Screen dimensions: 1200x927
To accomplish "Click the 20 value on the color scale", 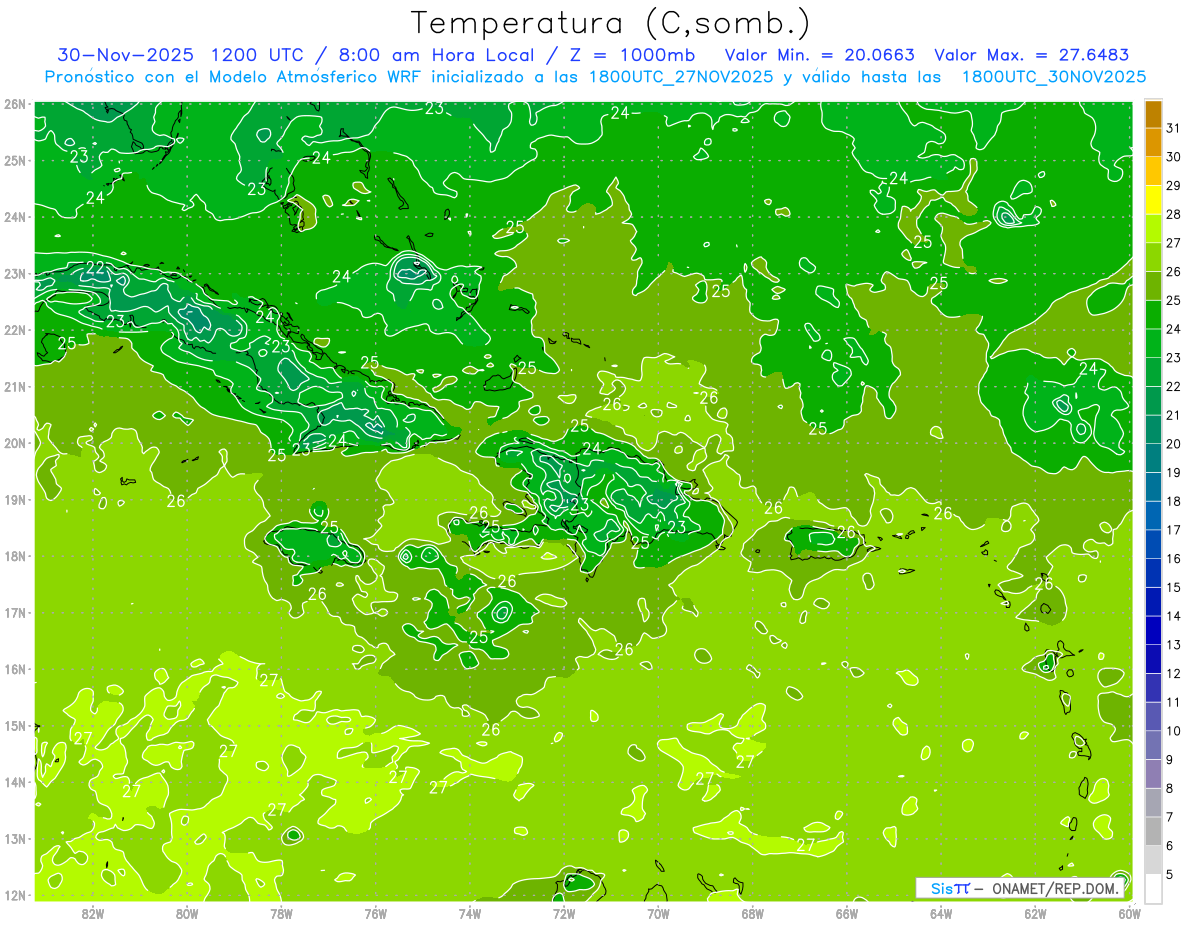I will 1174,444.
